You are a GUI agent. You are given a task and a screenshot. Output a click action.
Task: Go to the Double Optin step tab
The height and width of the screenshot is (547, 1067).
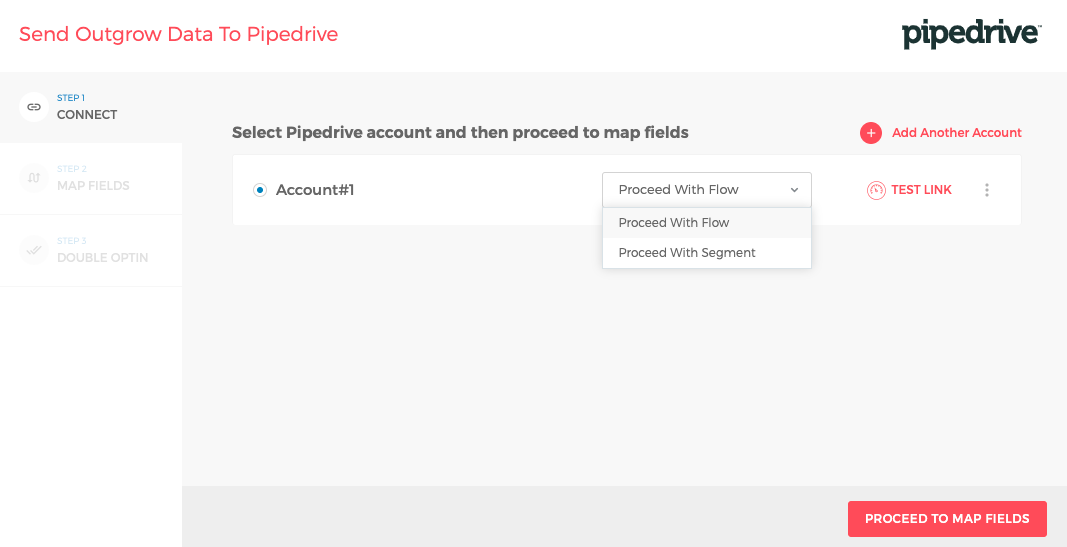(102, 257)
